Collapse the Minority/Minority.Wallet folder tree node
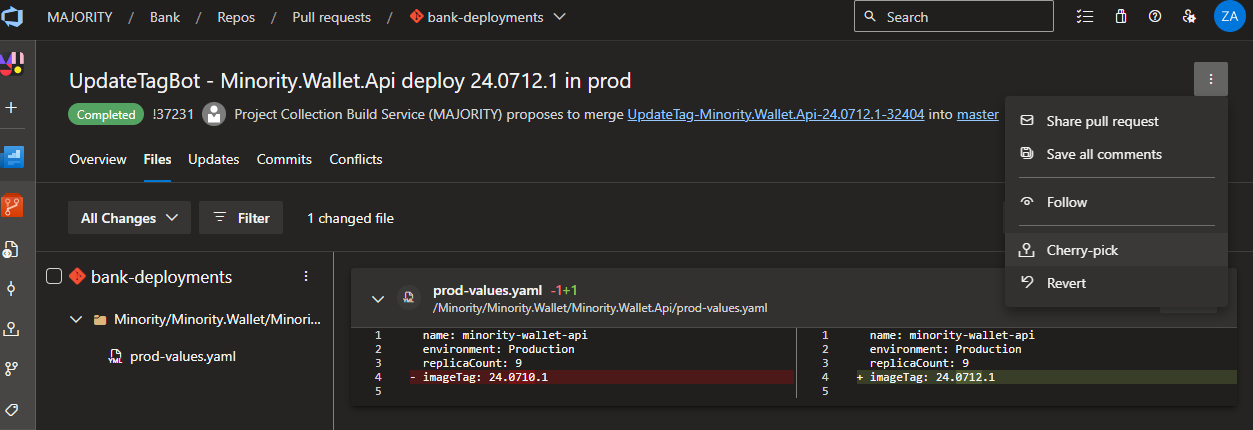Screen dimensions: 1253x430 [x=76, y=320]
